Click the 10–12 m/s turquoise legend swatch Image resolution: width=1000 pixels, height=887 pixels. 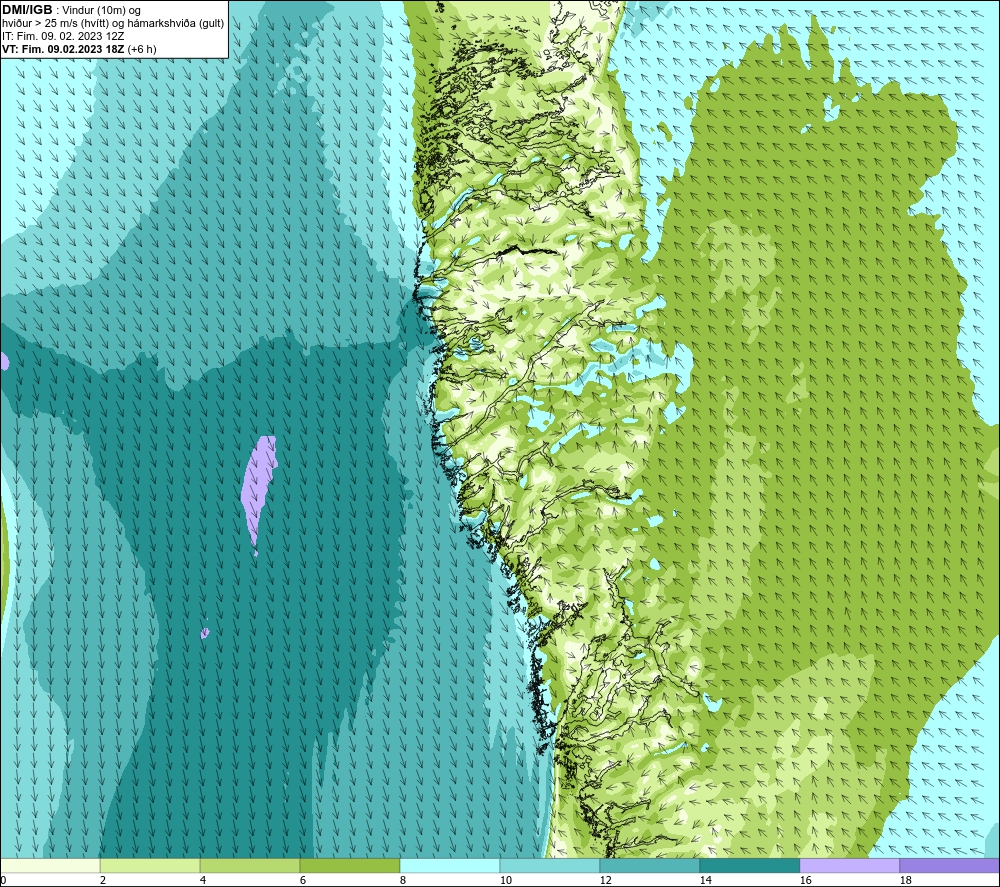tap(550, 865)
